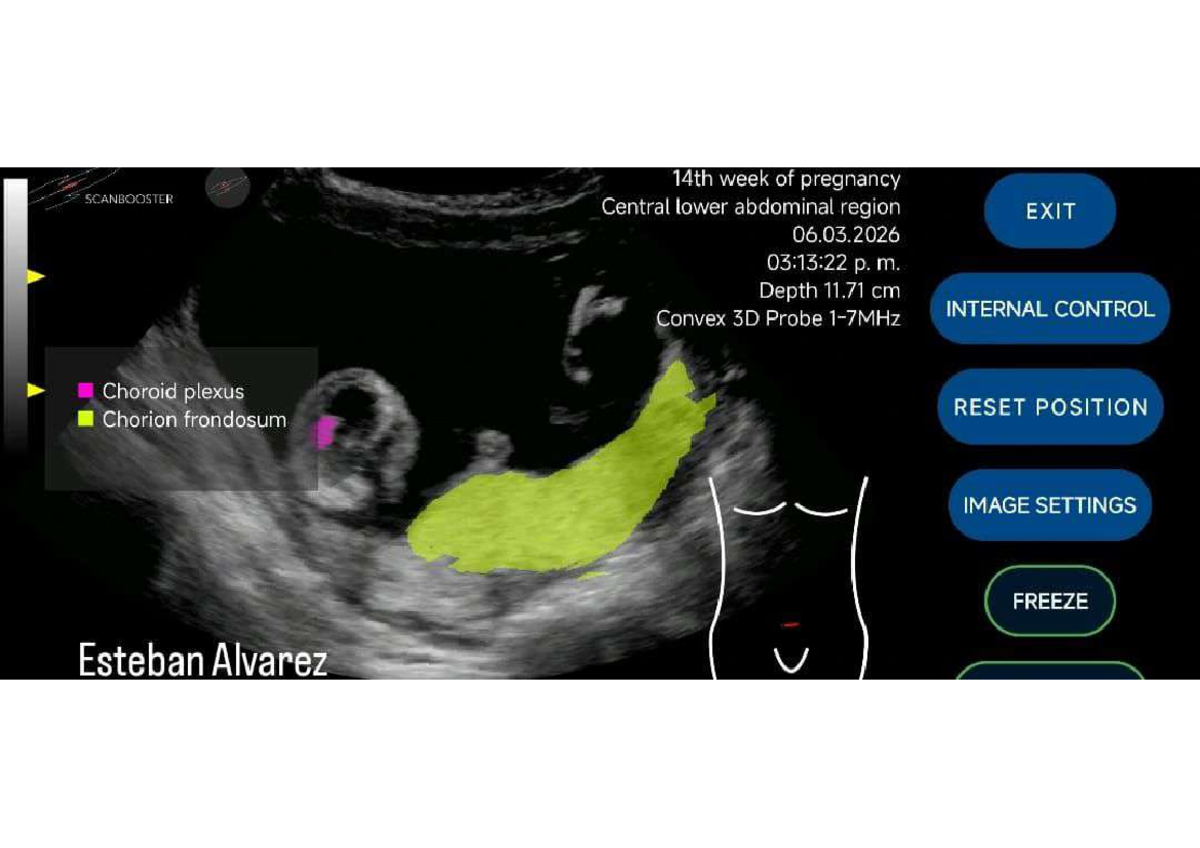This screenshot has width=1200, height=848.
Task: Click 'Convex 3D Probe 1-7MHz' label
Action: coord(779,319)
